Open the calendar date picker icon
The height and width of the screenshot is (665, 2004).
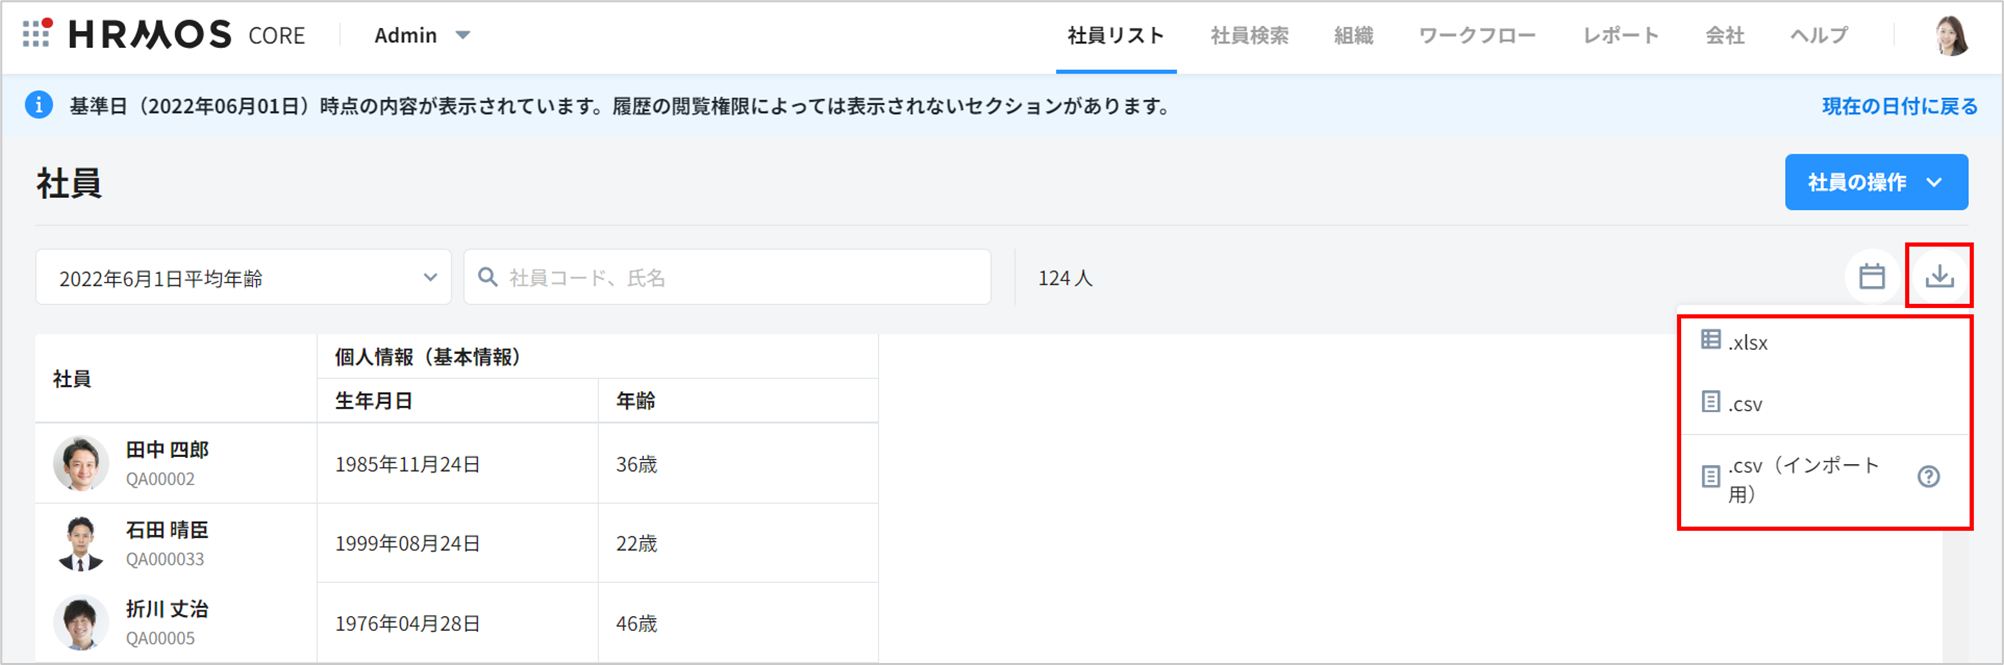1872,276
